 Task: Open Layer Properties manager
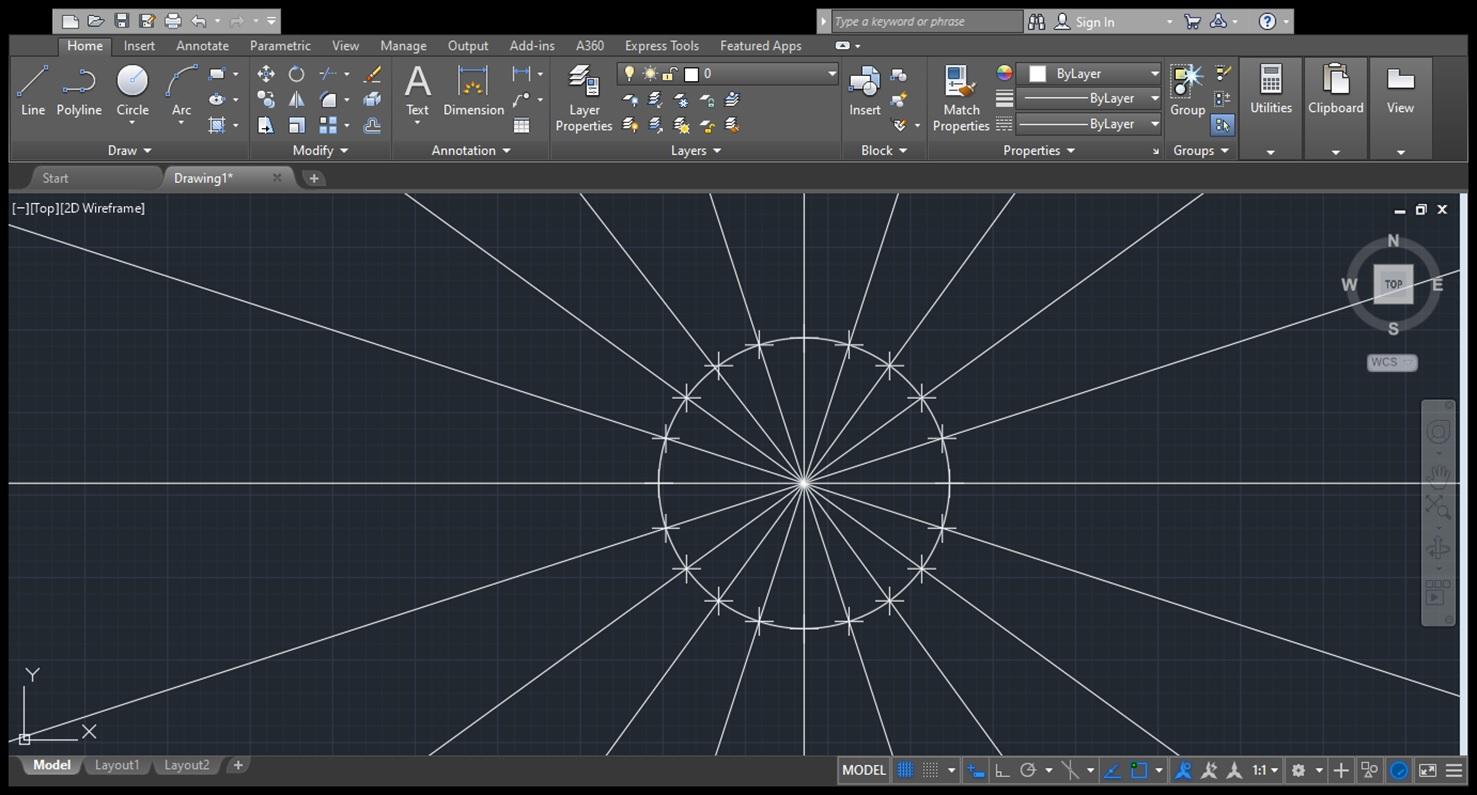coord(584,97)
